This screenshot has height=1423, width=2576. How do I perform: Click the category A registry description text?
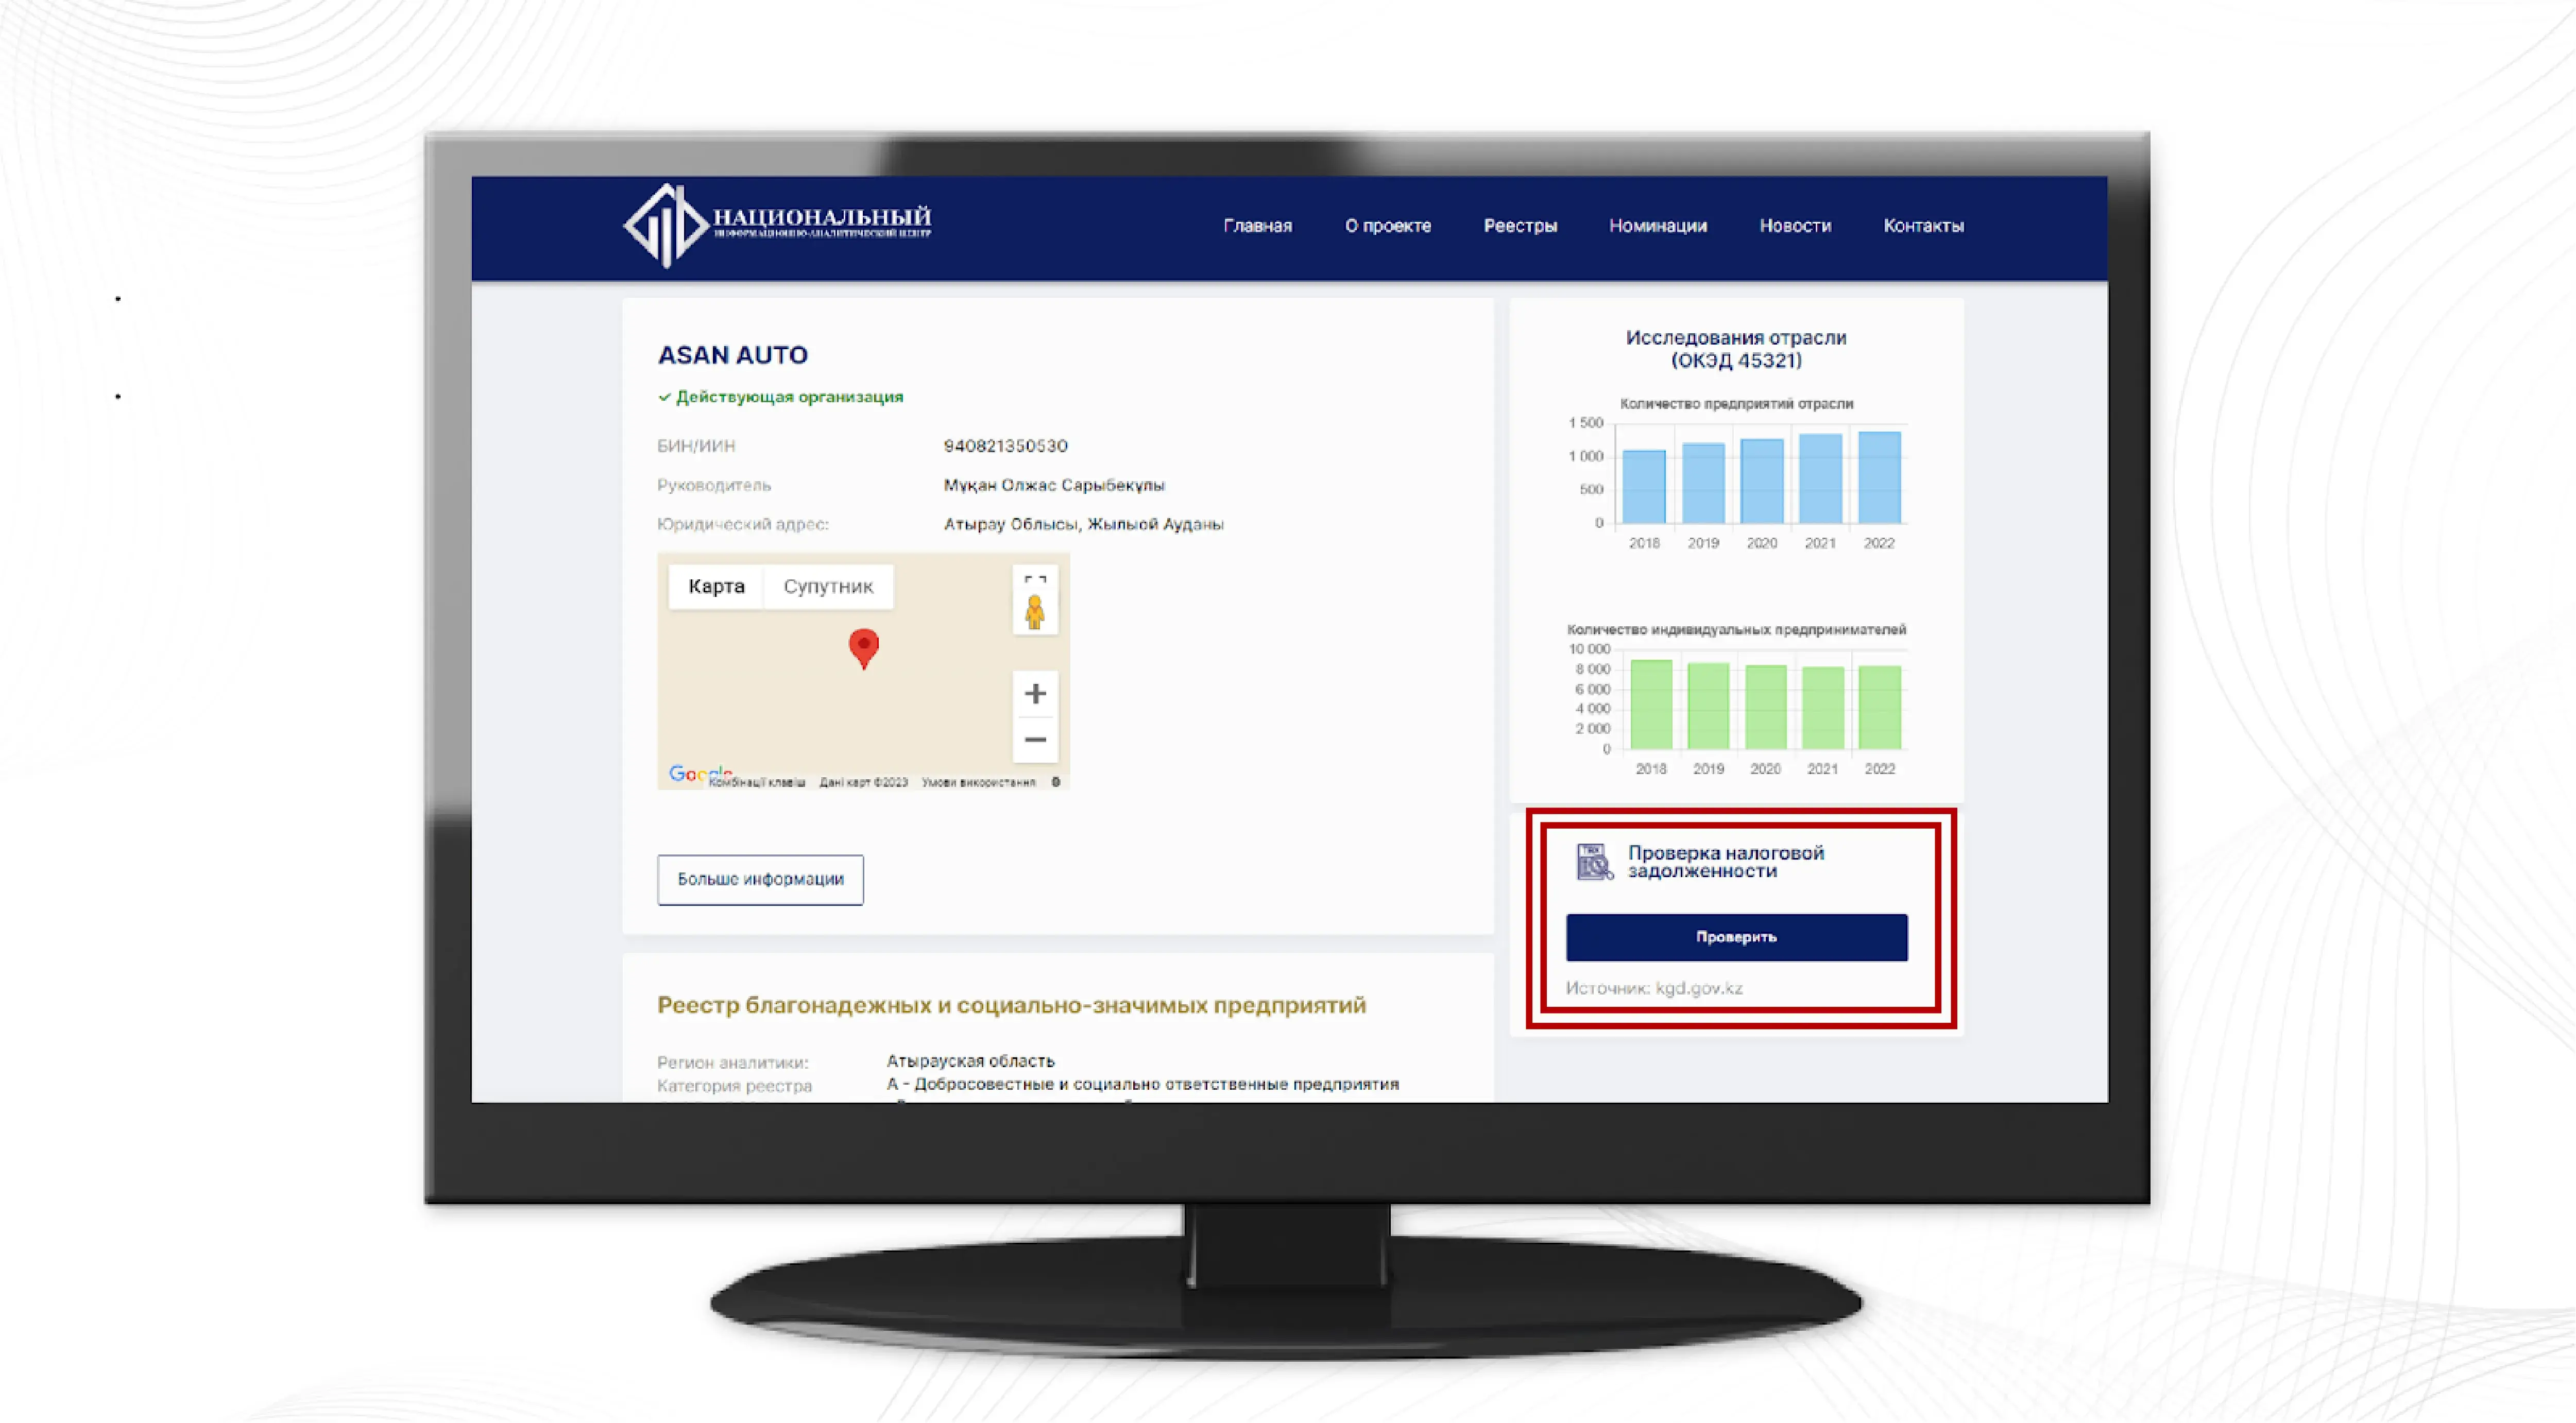tap(1142, 1084)
